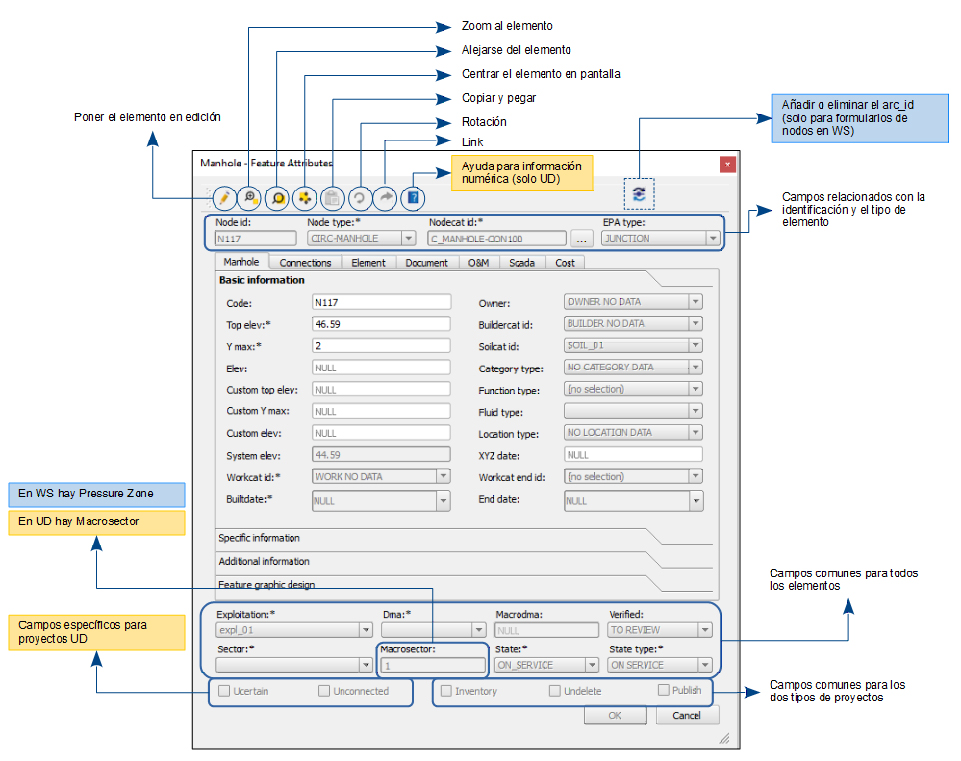This screenshot has height=761, width=961.
Task: Switch to the Cost tab
Action: (x=565, y=263)
